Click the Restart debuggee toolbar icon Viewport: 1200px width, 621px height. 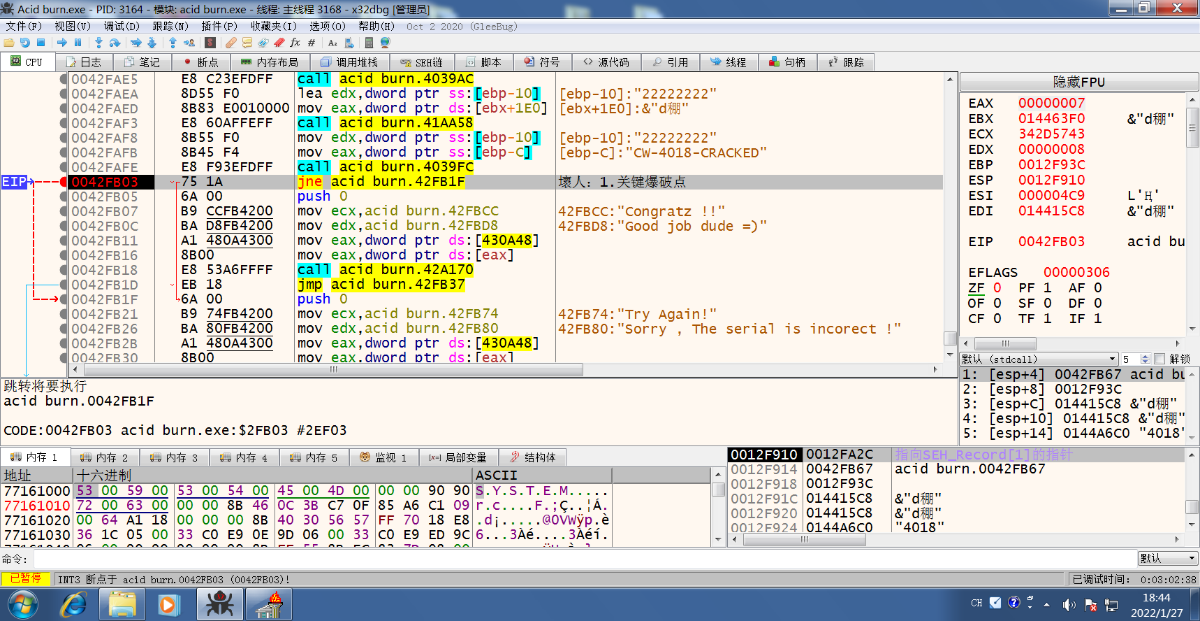25,43
